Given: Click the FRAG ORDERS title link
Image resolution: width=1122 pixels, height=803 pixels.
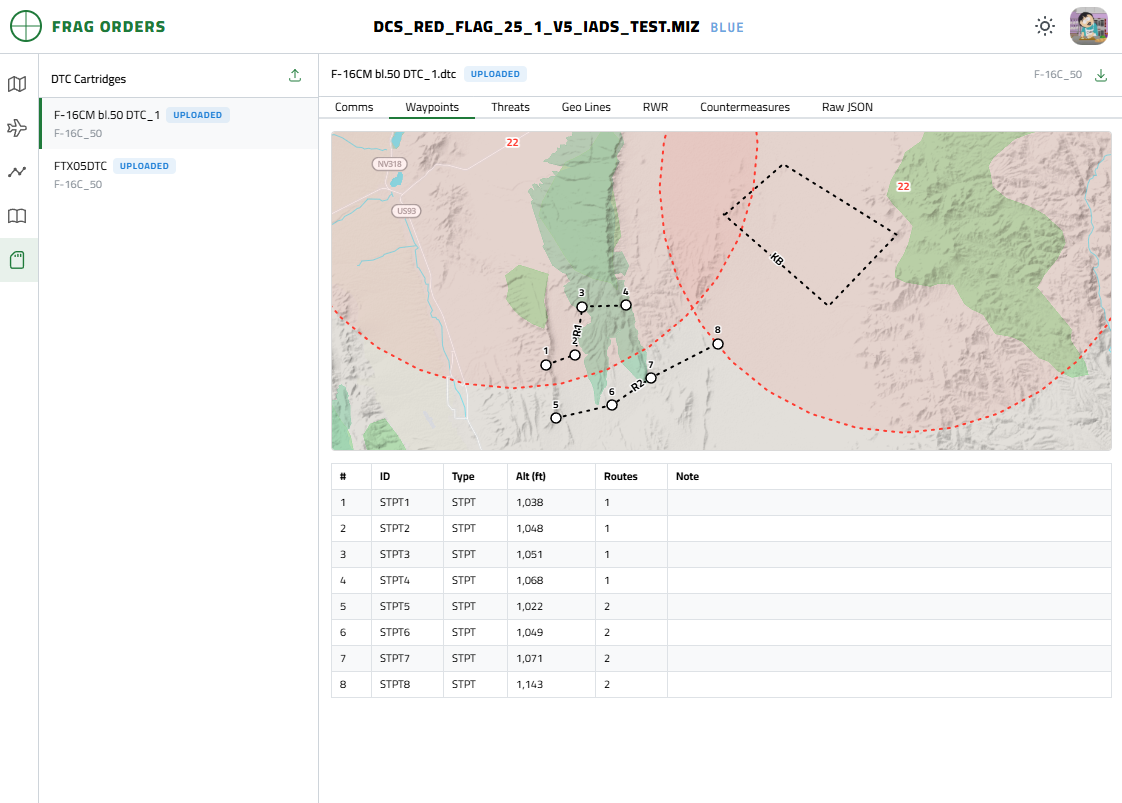Looking at the screenshot, I should (x=109, y=26).
